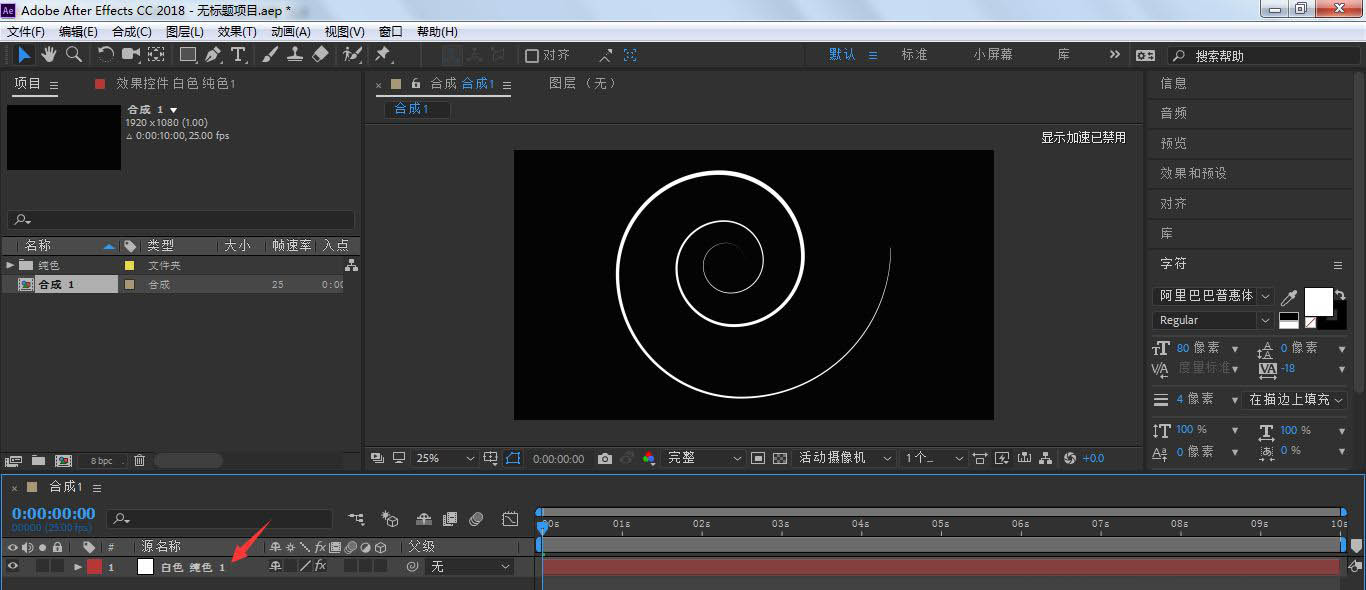Enable the 对齐 snapping checkbox

(x=532, y=56)
